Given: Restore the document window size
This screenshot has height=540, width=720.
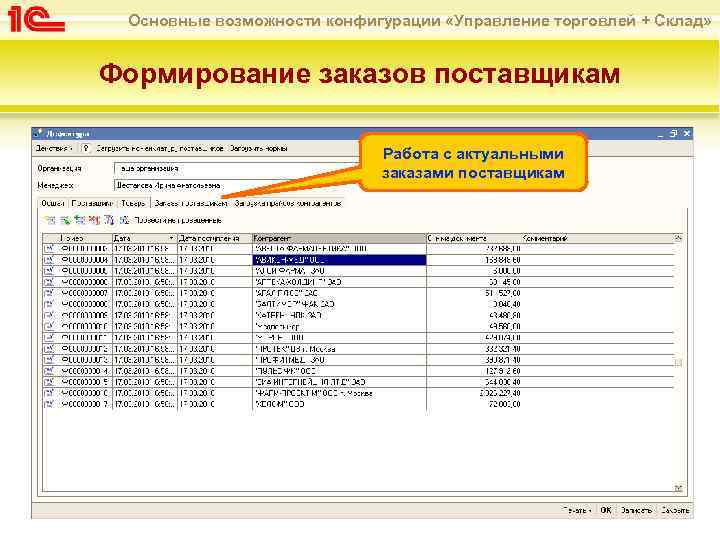Looking at the screenshot, I should point(674,134).
